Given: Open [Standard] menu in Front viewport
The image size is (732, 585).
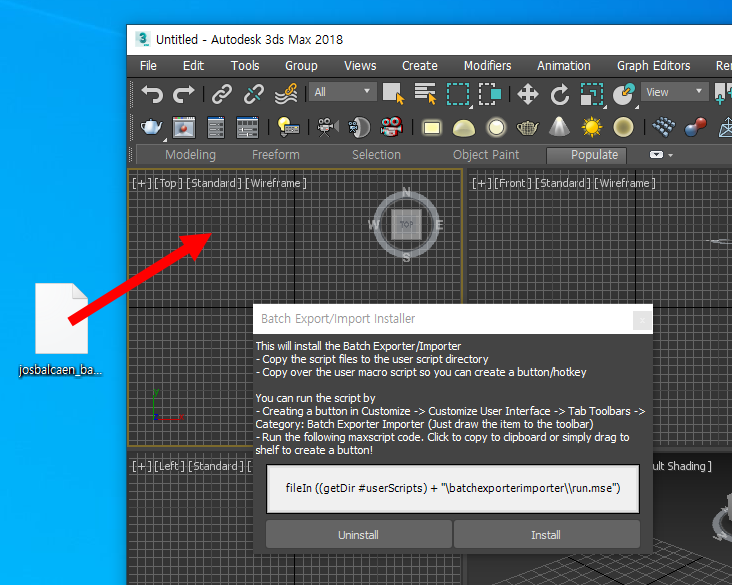Looking at the screenshot, I should coord(563,183).
